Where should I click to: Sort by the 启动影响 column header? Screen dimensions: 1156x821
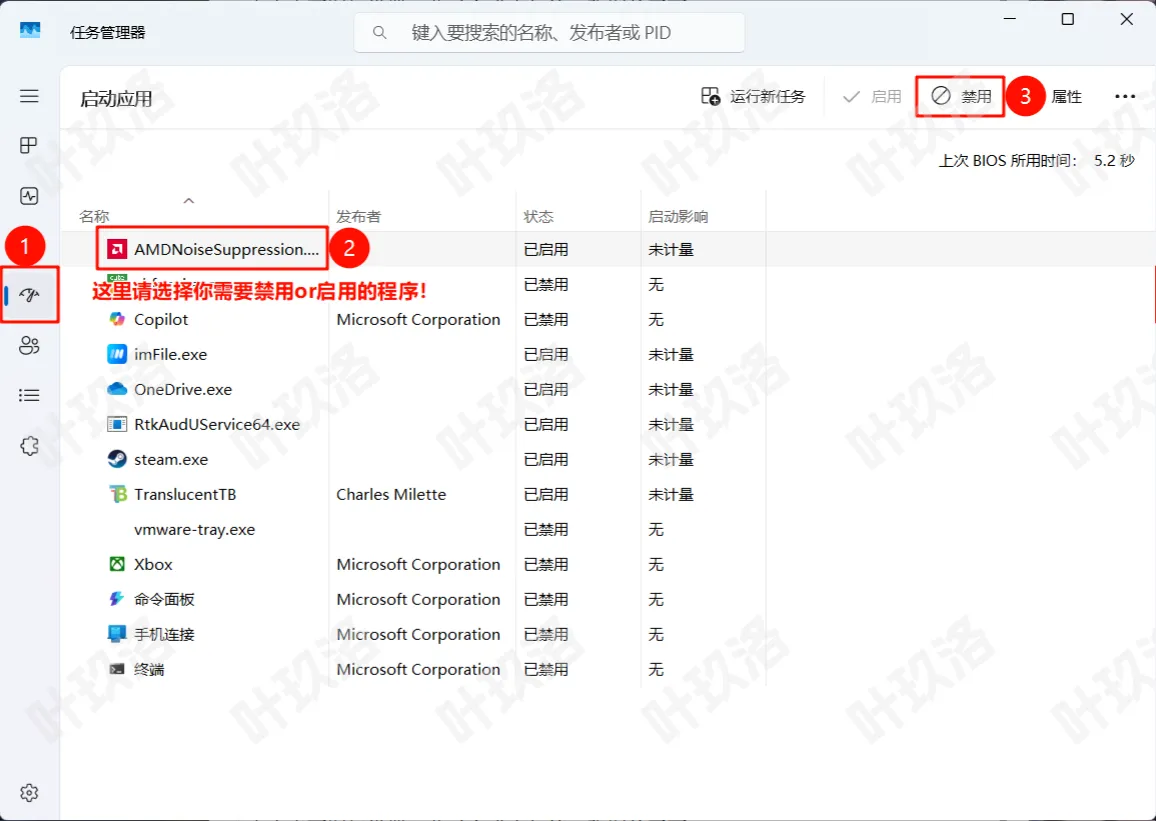[x=678, y=217]
